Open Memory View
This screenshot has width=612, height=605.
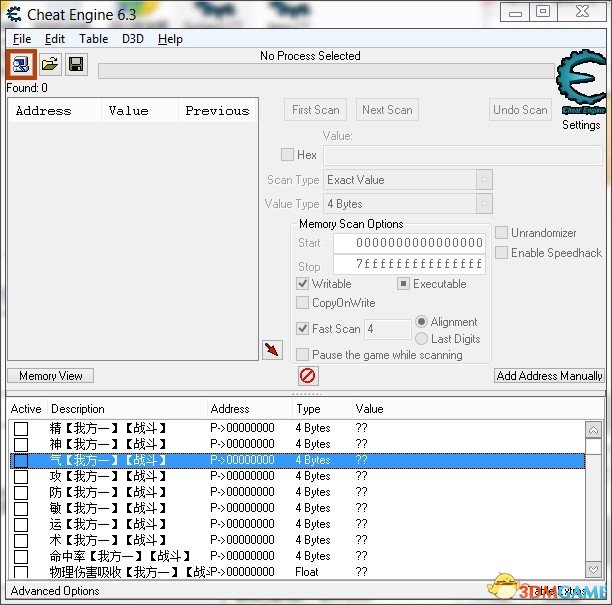tap(51, 375)
